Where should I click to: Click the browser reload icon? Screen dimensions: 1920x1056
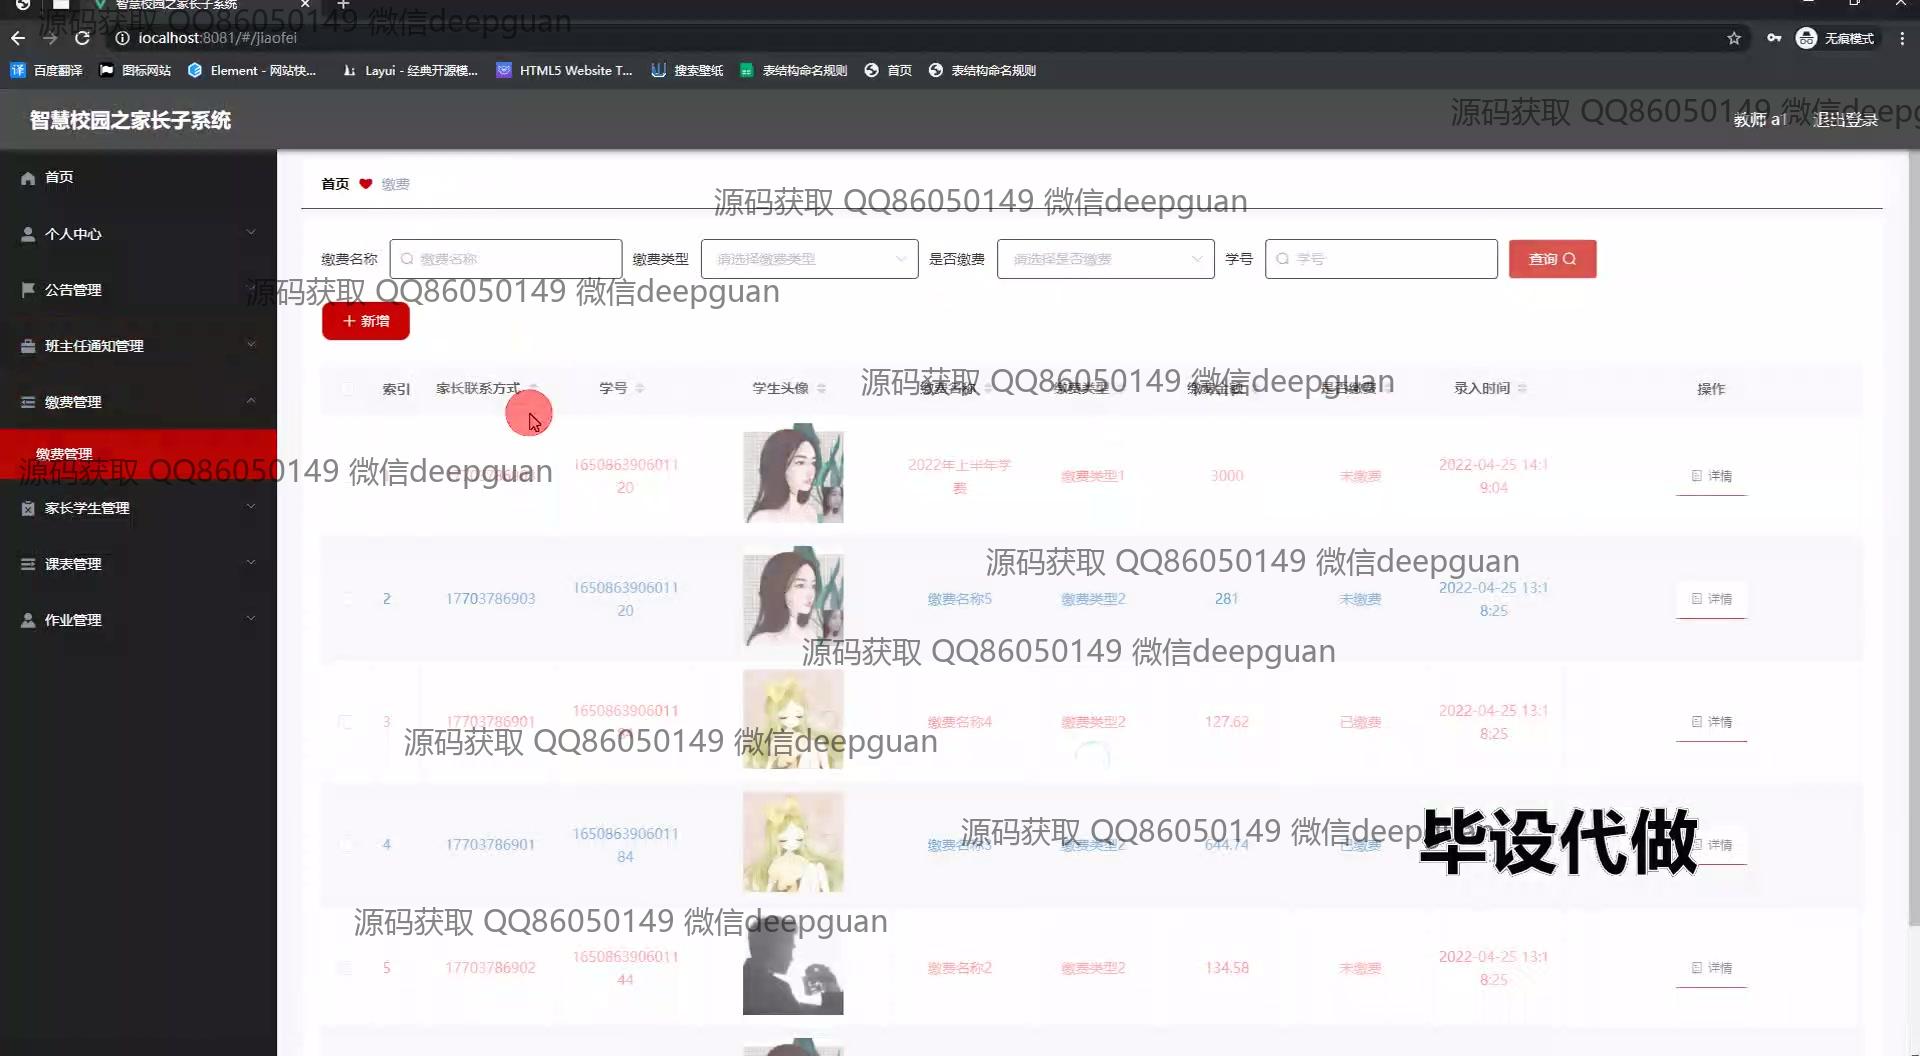click(83, 38)
